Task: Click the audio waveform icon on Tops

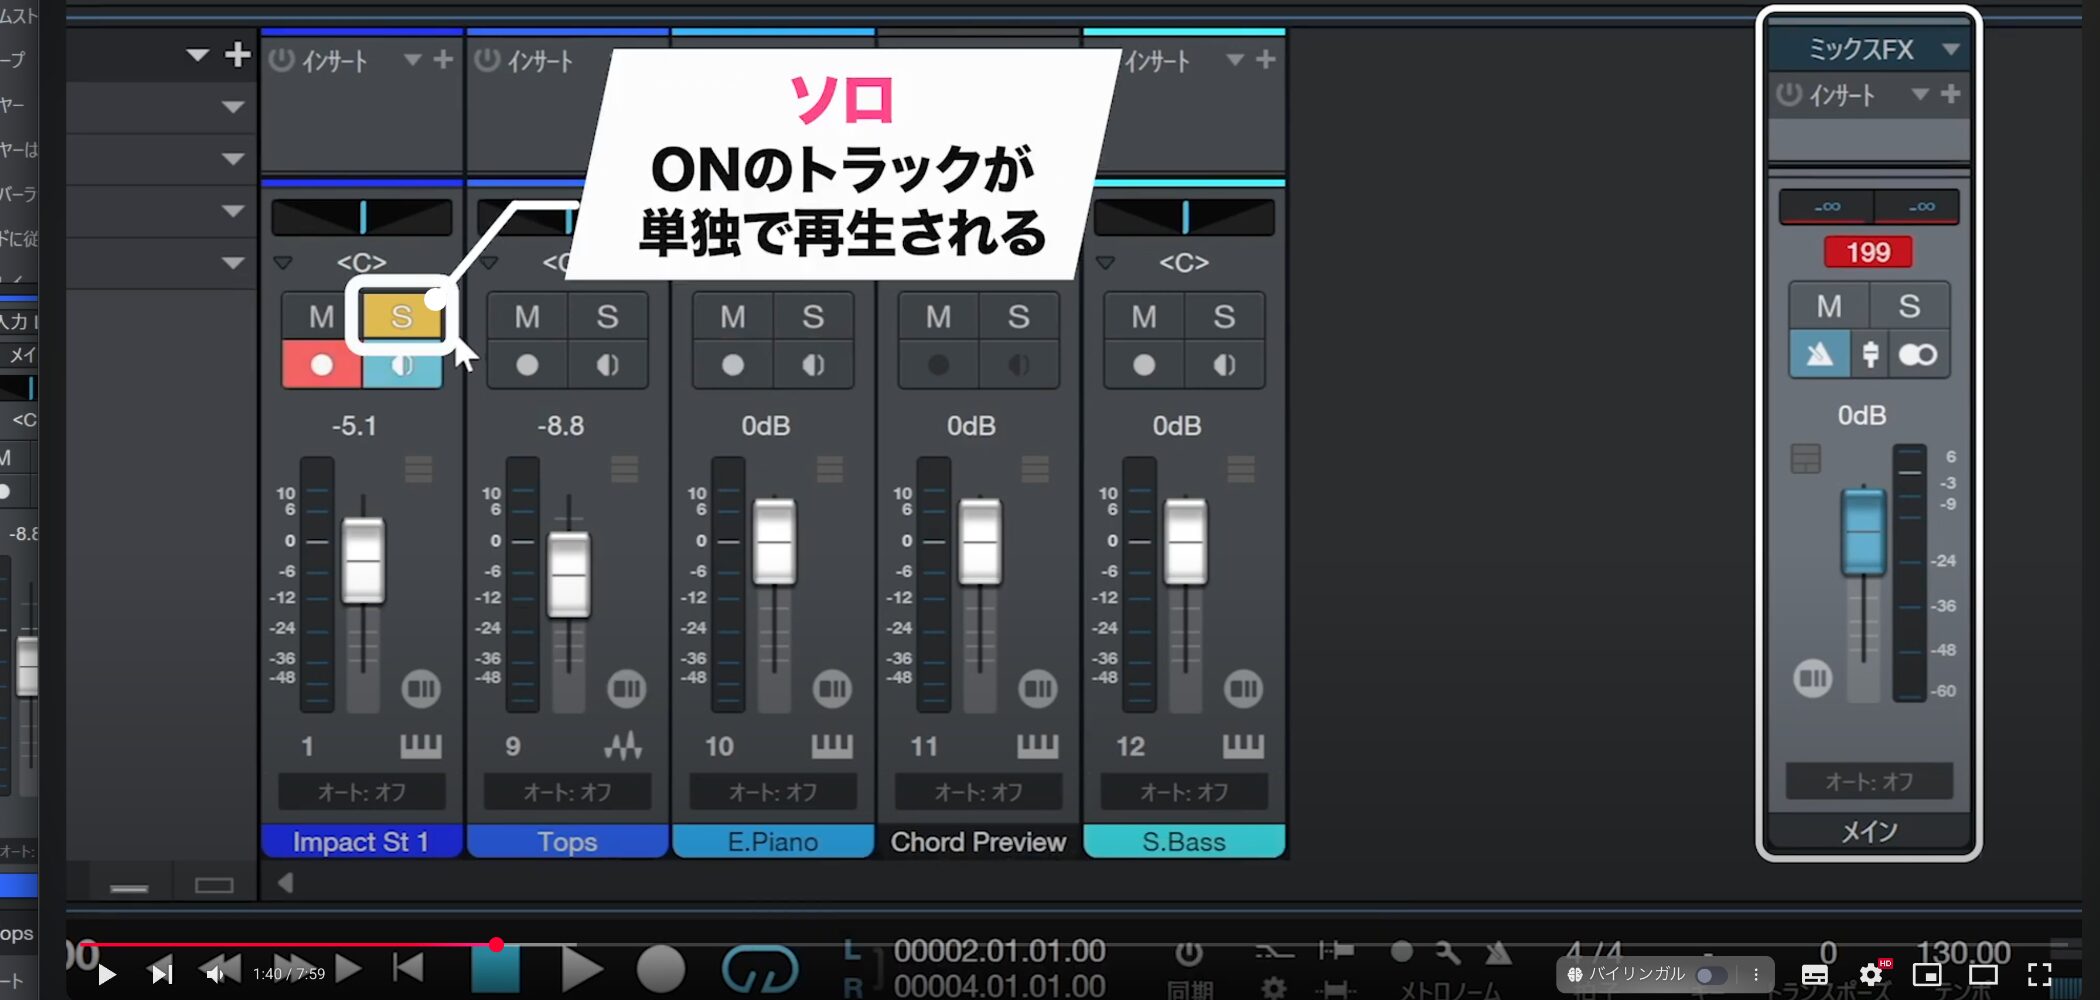Action: [x=624, y=746]
